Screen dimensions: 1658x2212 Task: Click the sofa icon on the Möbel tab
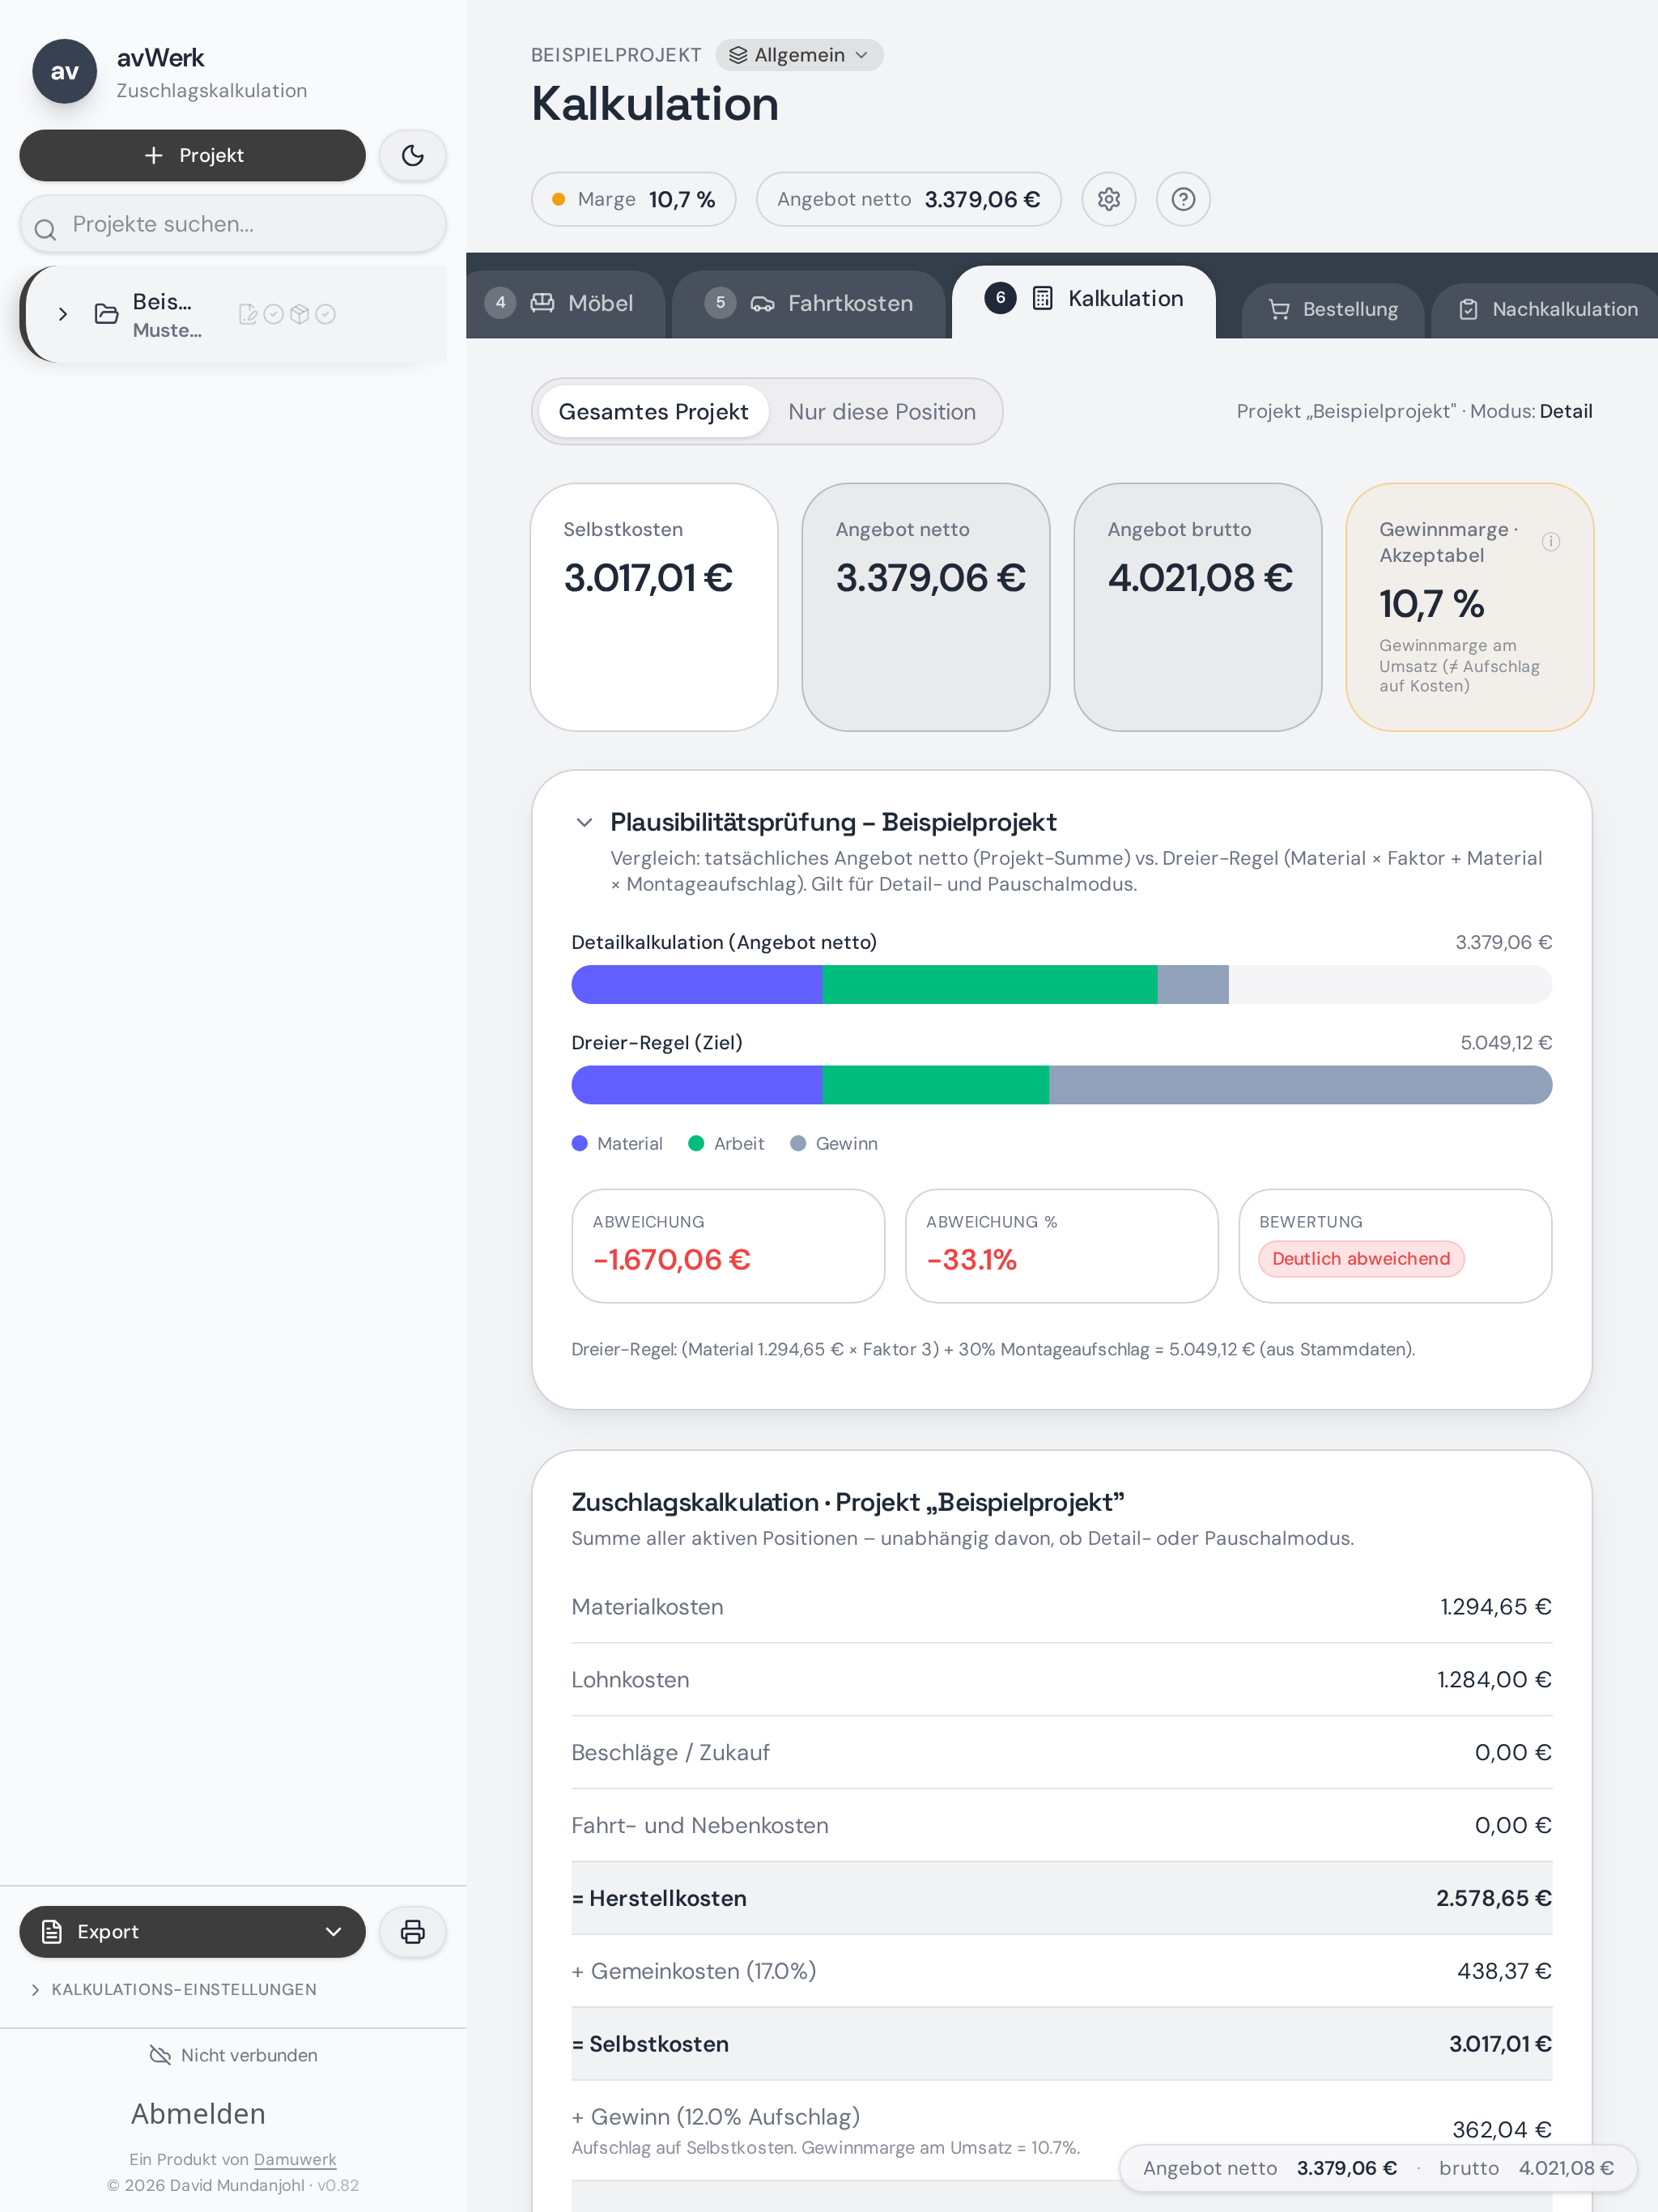click(542, 302)
